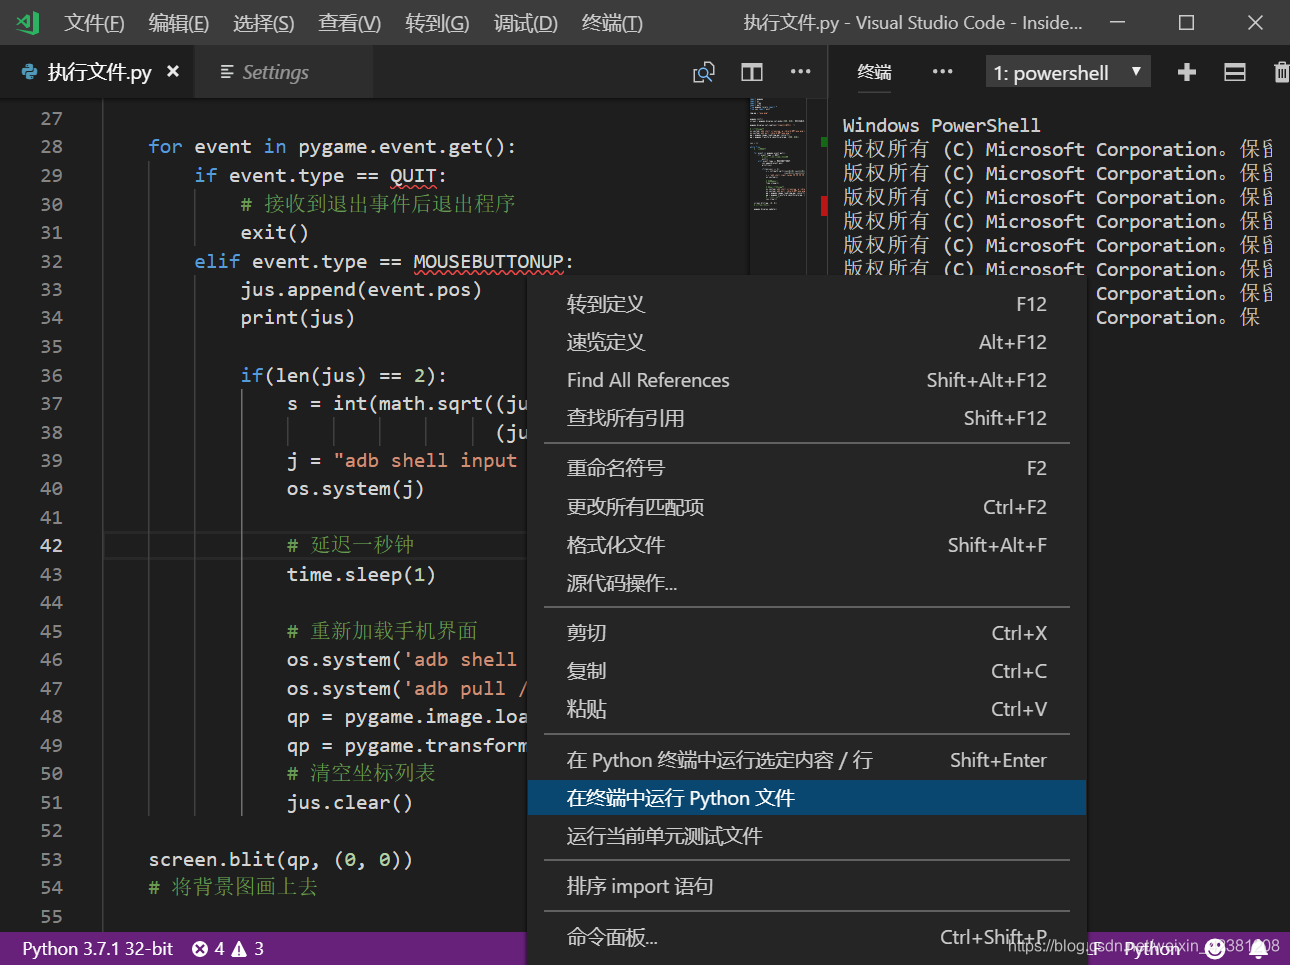
Task: Click the underlined QUIT identifier
Action: point(413,176)
